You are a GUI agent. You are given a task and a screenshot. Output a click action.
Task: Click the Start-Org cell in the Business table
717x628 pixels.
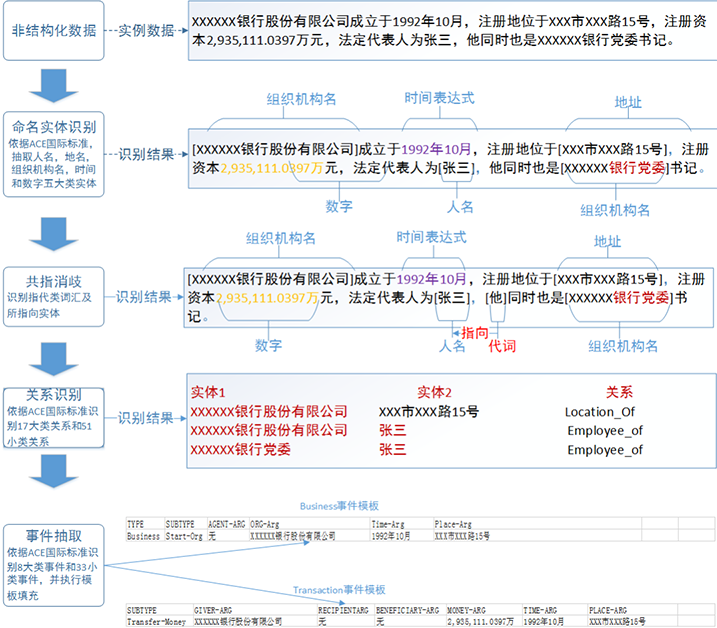click(x=183, y=535)
